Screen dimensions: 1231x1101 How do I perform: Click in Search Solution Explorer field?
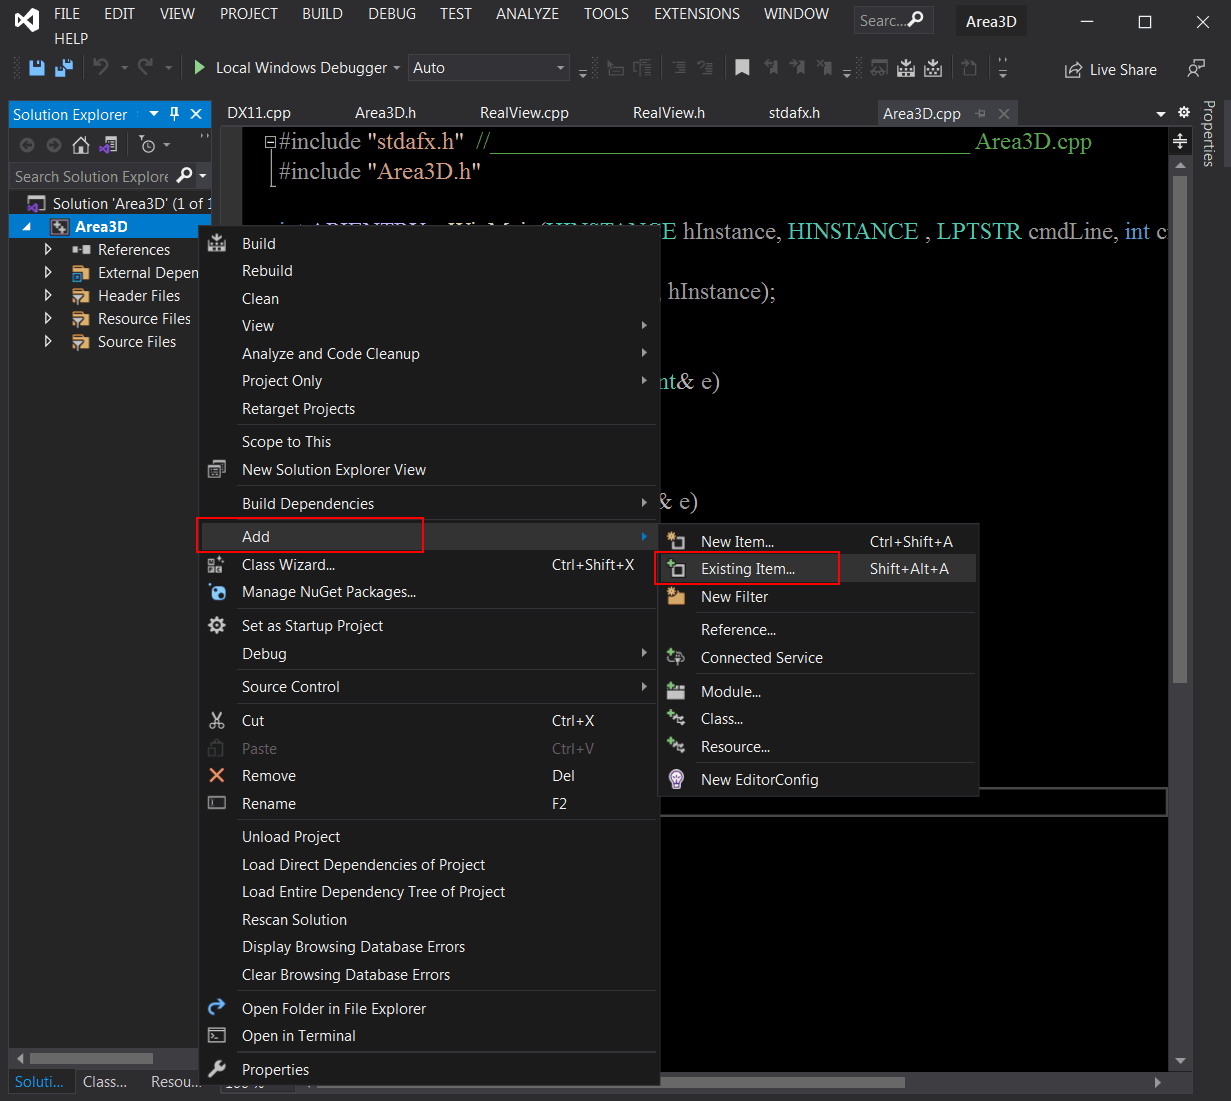coord(92,176)
